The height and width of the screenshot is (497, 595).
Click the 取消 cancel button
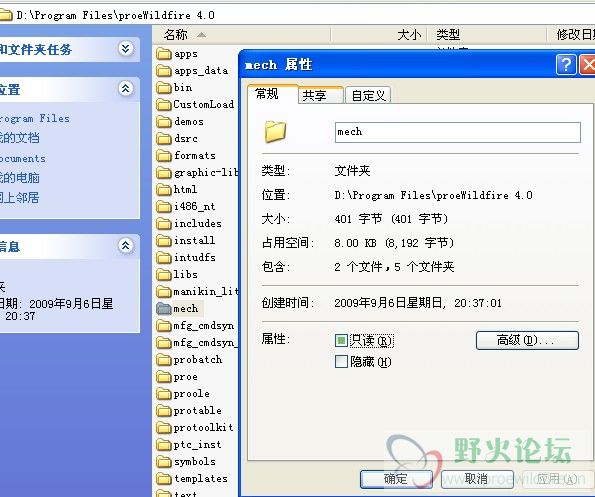477,479
